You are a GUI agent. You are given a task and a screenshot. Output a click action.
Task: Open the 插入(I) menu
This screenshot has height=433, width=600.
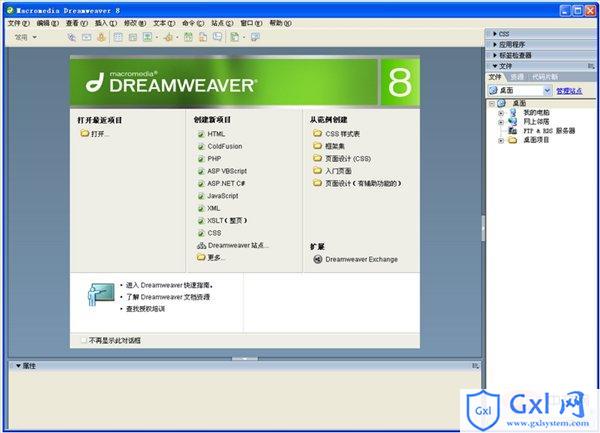(106, 23)
